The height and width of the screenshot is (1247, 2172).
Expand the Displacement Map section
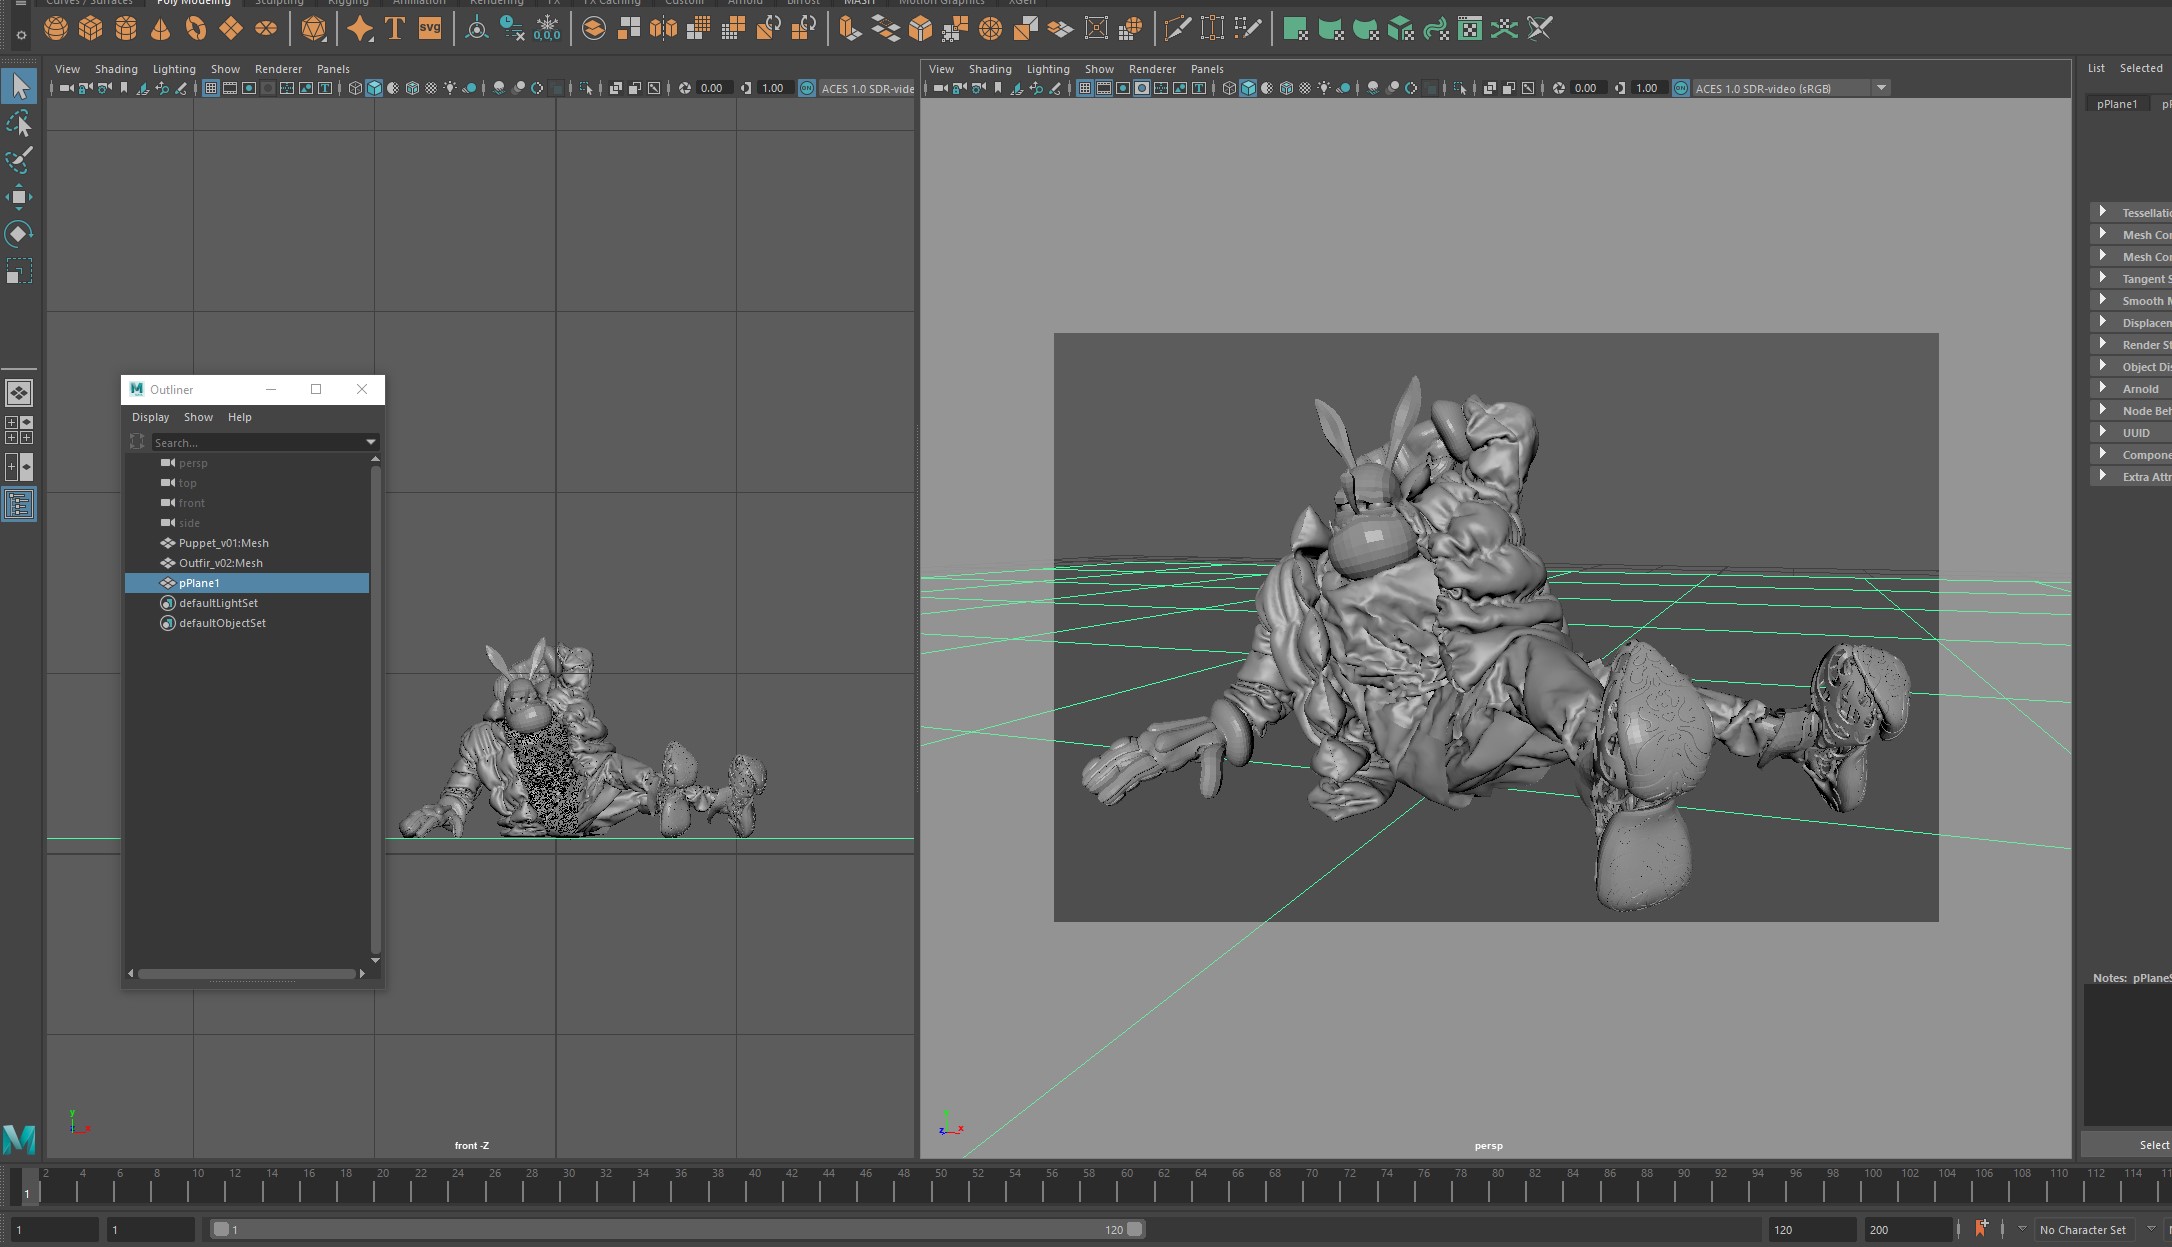(x=2103, y=322)
